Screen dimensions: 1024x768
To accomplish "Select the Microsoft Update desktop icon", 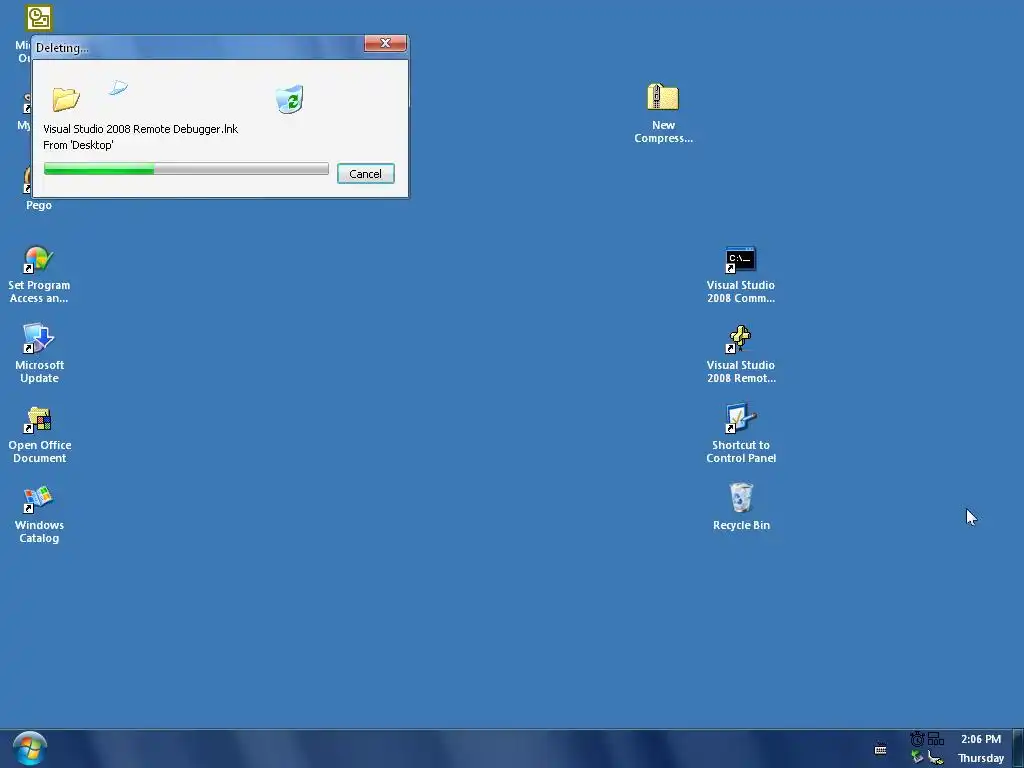I will [39, 339].
